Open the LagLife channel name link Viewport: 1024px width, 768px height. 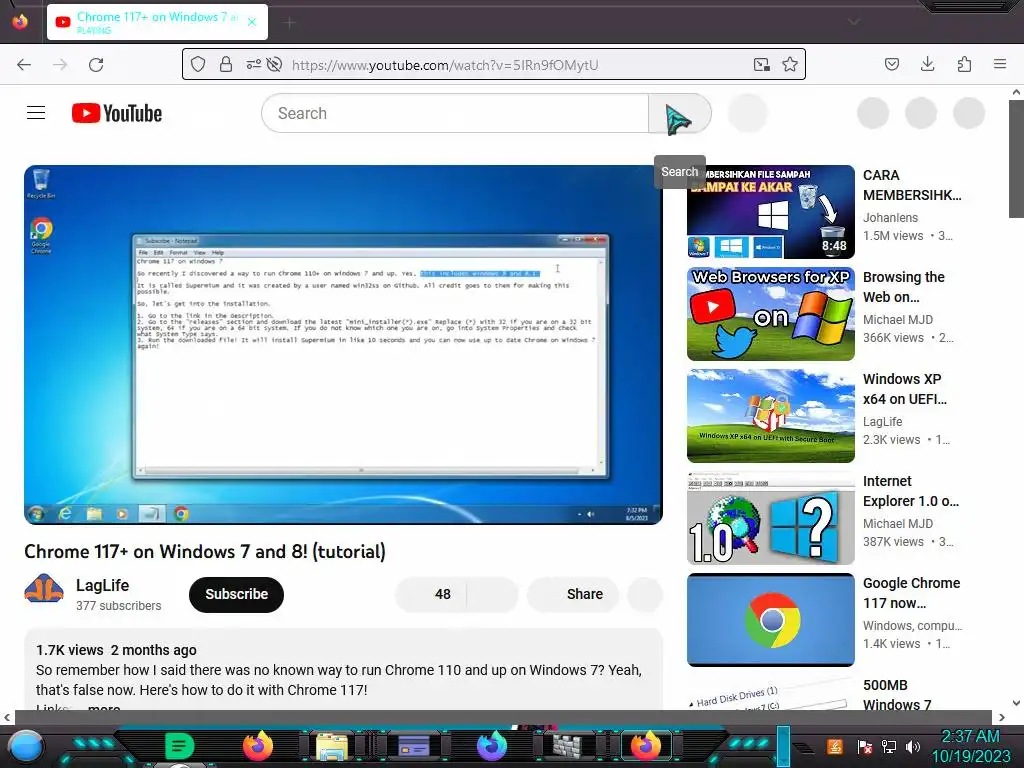(x=102, y=585)
